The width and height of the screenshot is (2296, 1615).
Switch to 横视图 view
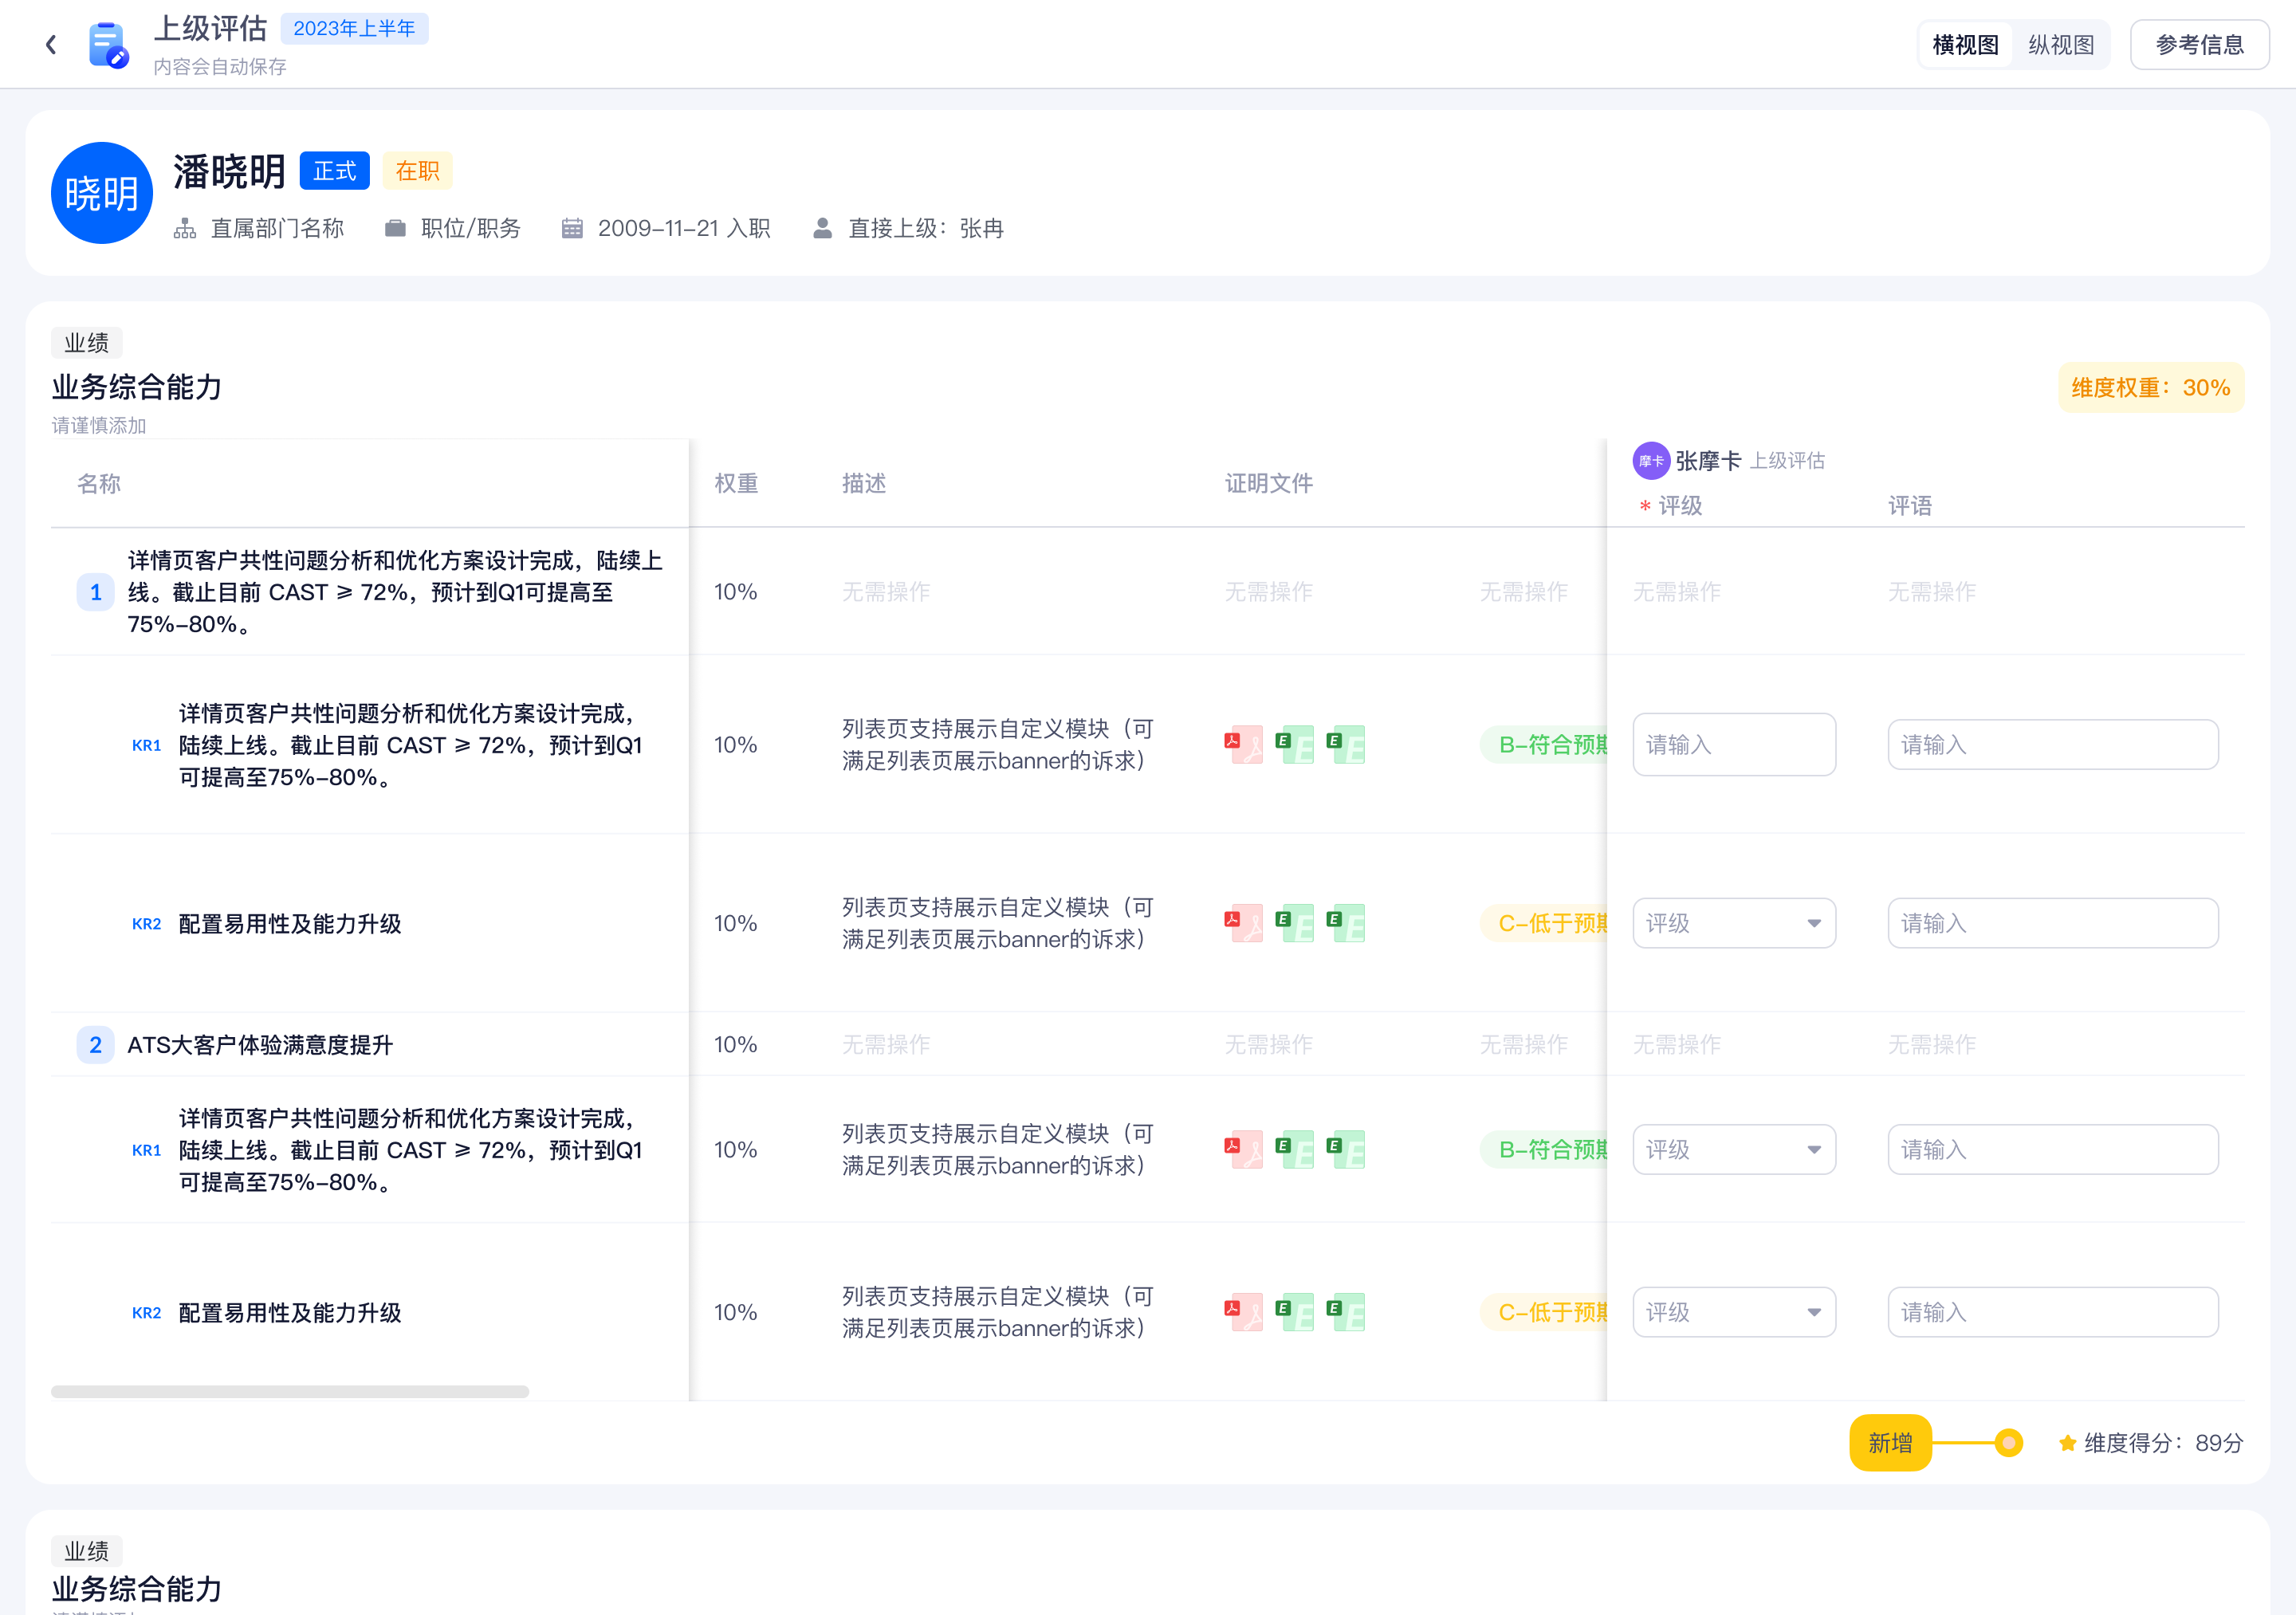pyautogui.click(x=1965, y=45)
